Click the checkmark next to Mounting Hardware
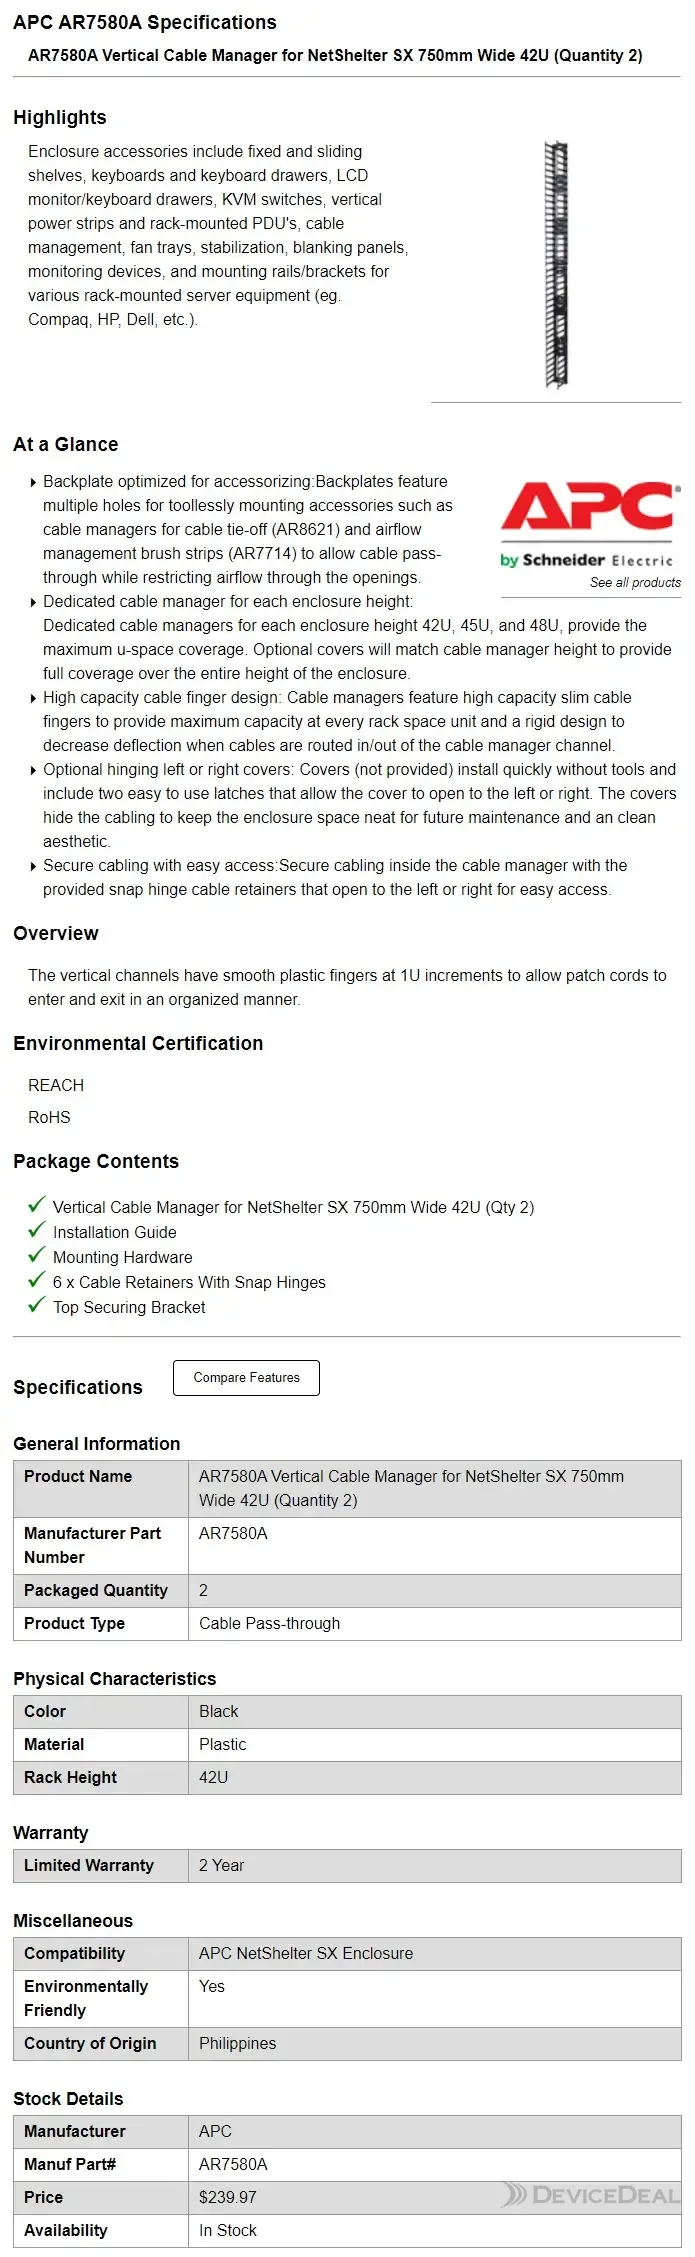 [37, 1256]
